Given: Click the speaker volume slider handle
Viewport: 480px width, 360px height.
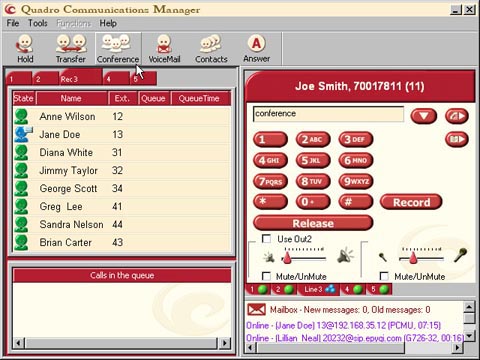Looking at the screenshot, I should click(x=287, y=258).
